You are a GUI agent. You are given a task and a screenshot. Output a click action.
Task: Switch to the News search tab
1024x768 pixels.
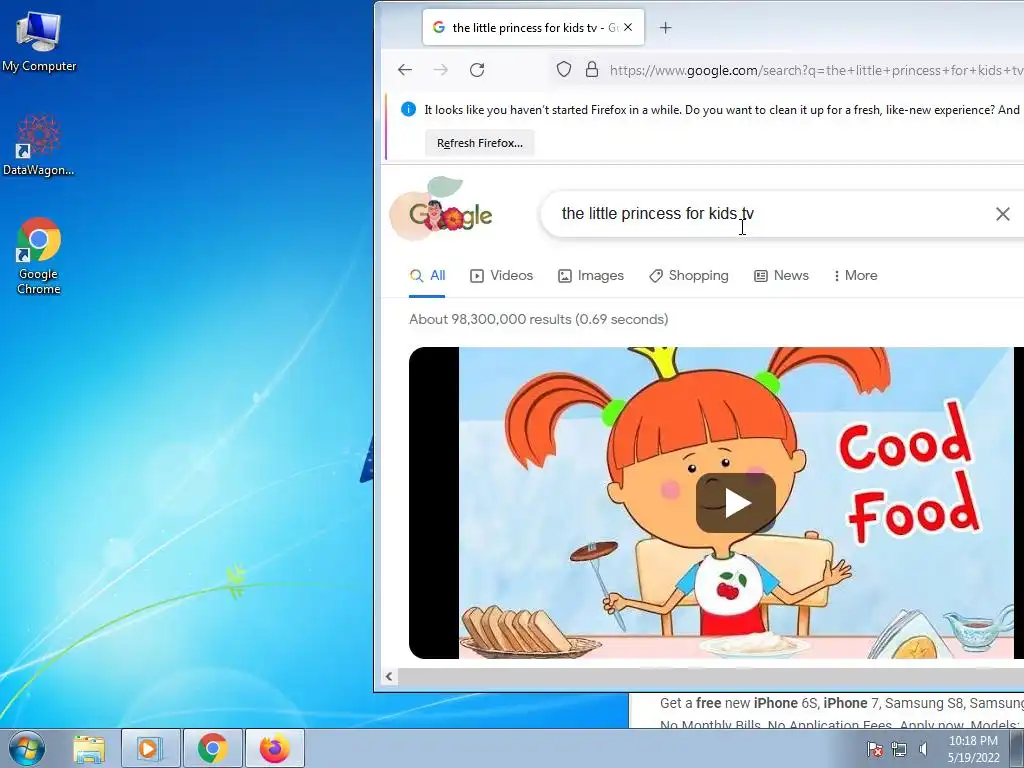coord(781,276)
